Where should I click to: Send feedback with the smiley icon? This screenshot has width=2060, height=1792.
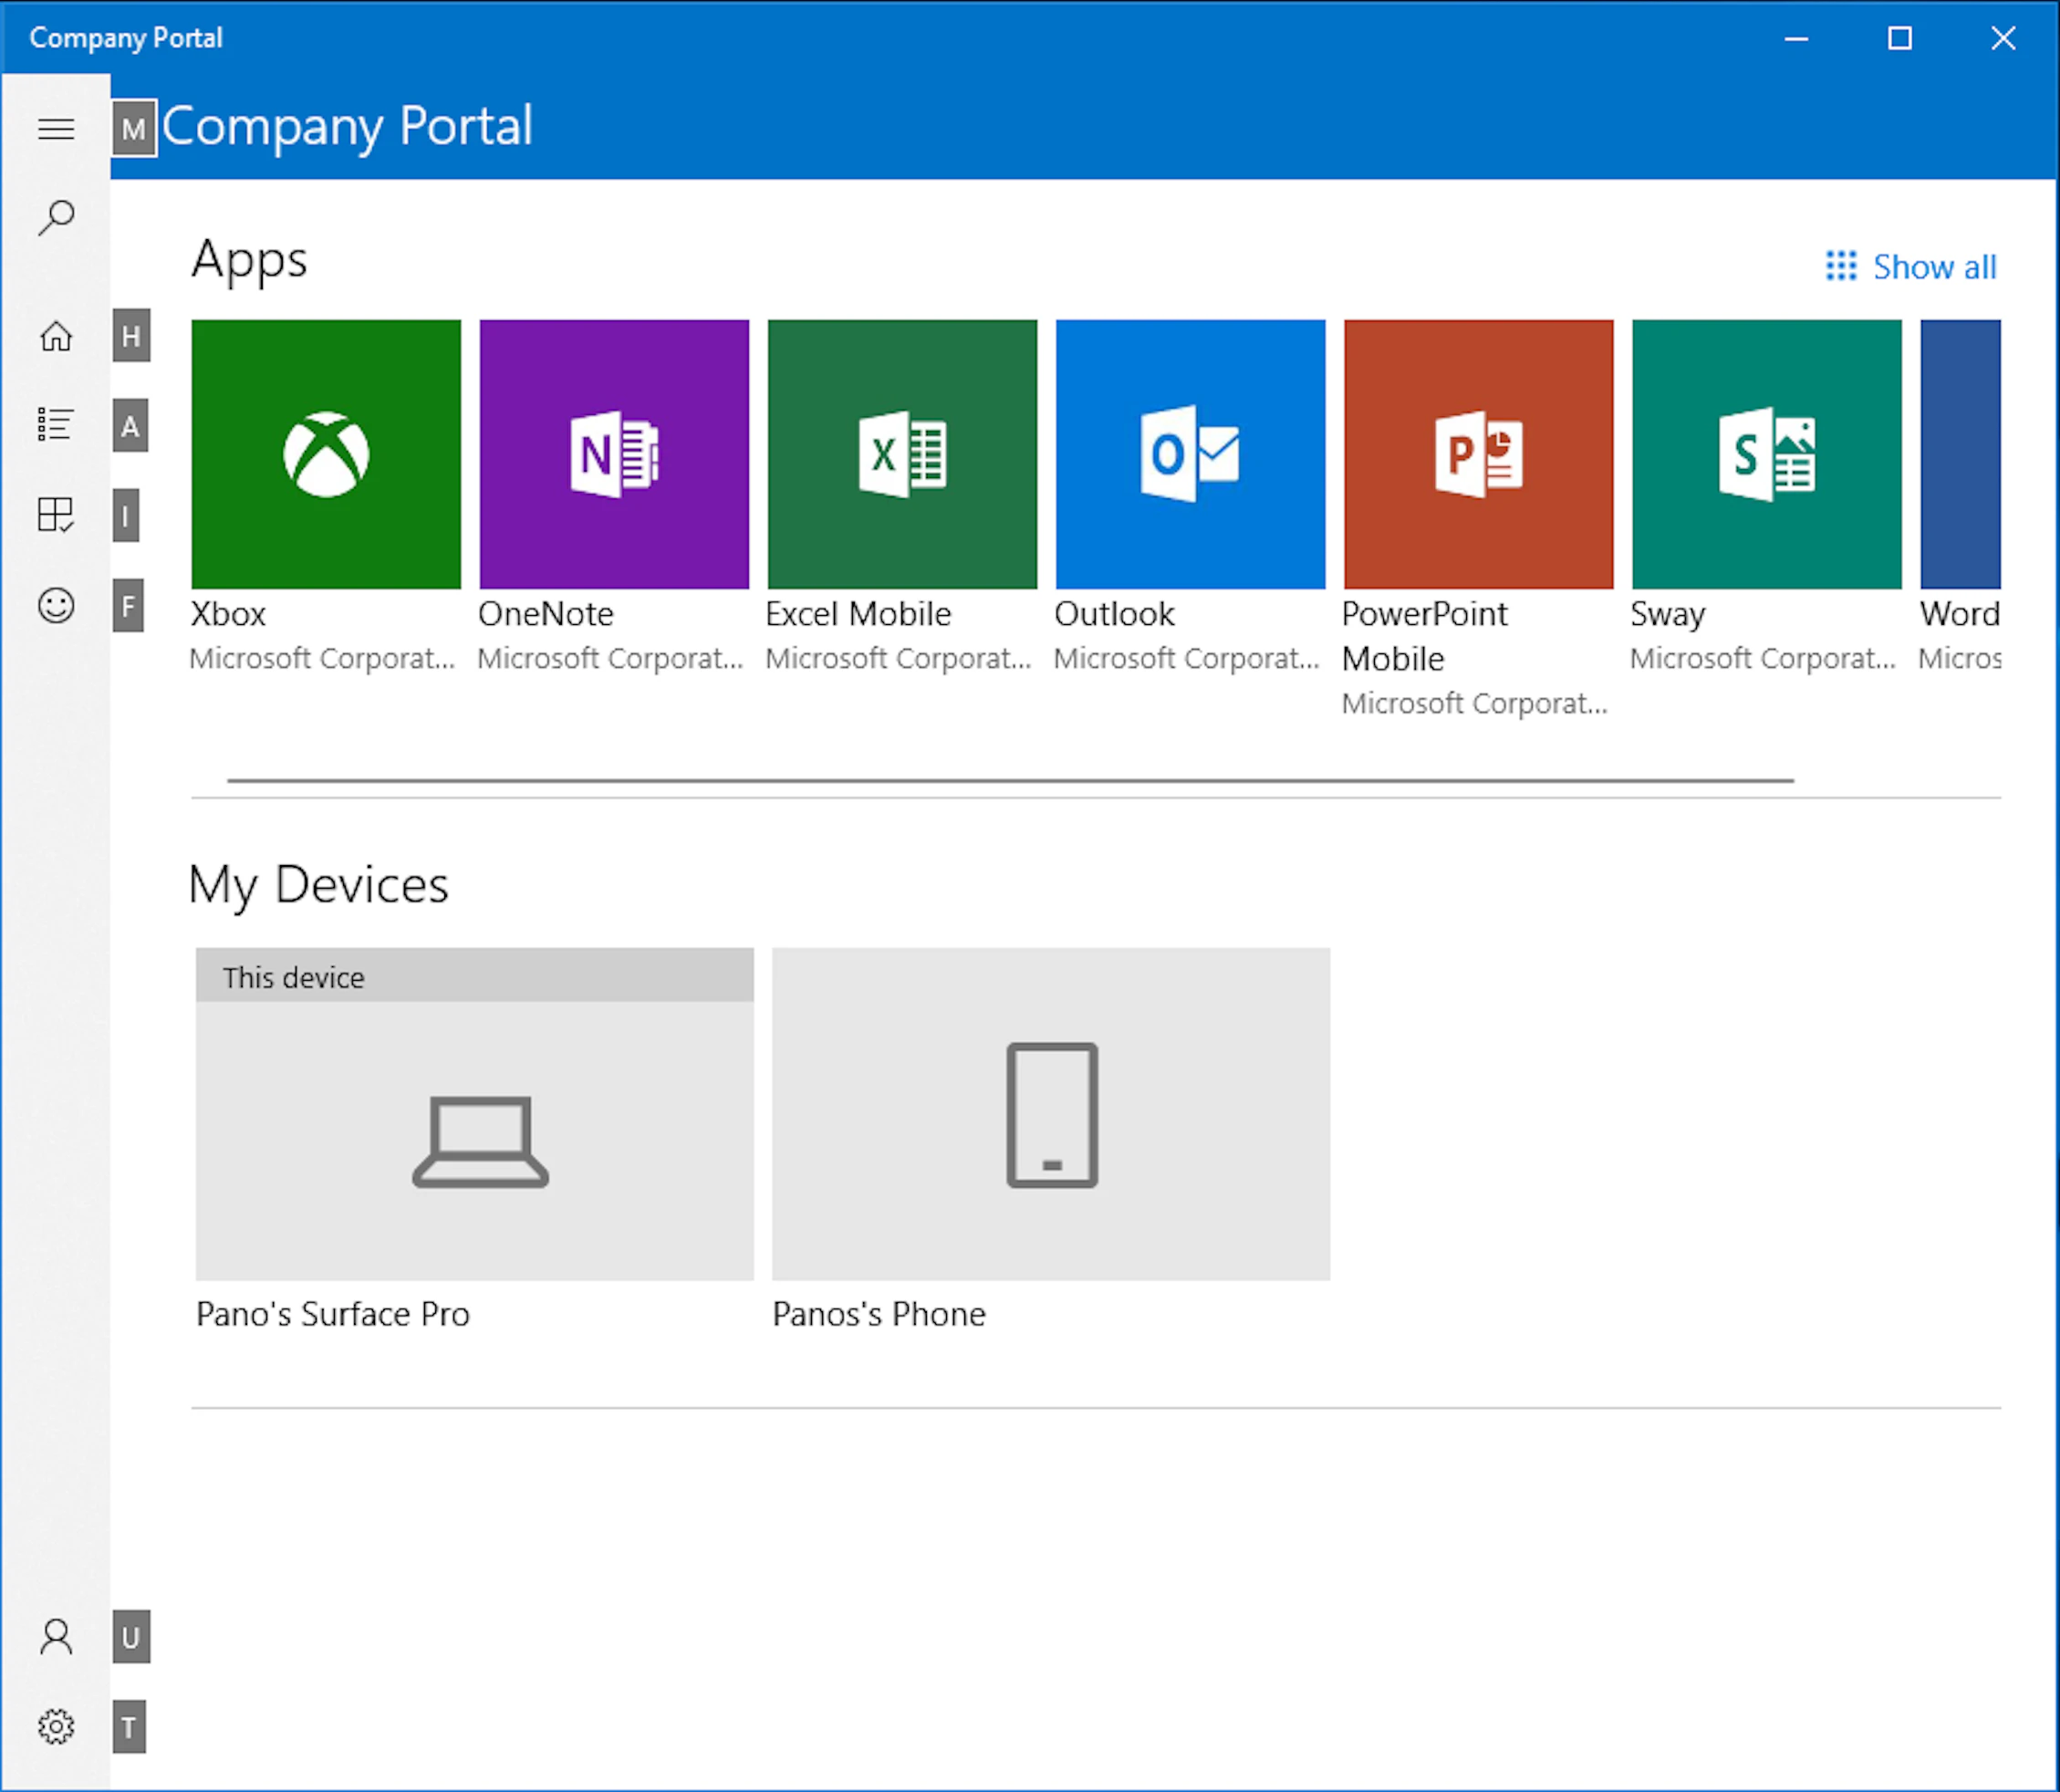(x=56, y=606)
